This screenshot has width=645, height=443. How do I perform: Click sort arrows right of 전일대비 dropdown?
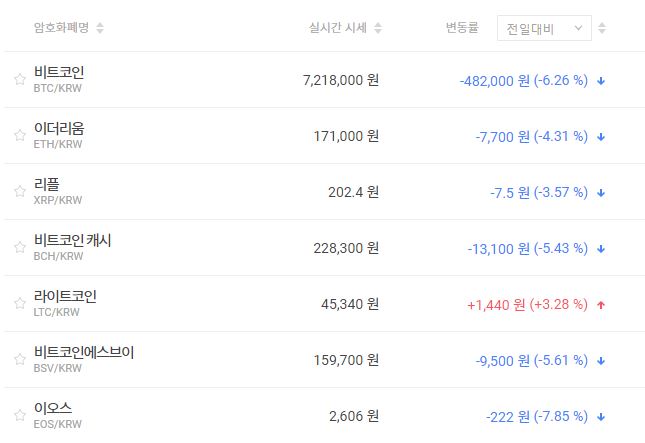click(x=601, y=28)
